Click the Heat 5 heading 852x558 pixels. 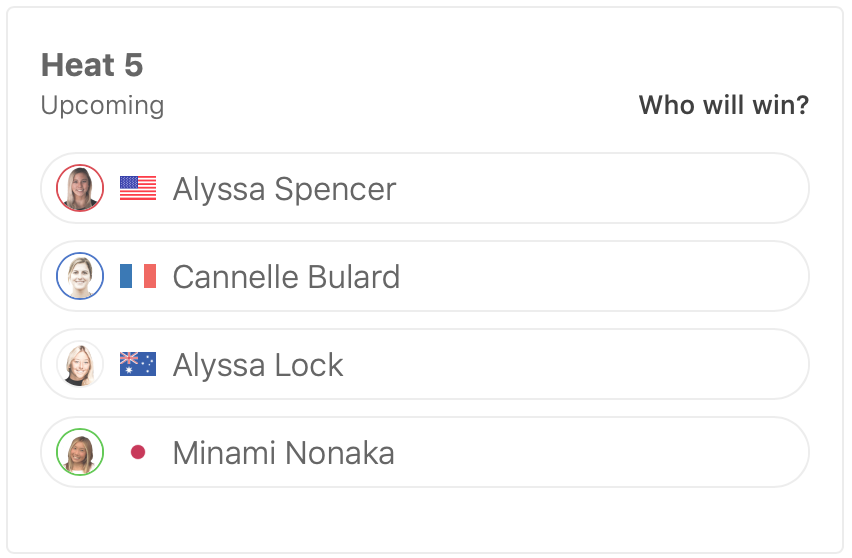coord(92,66)
